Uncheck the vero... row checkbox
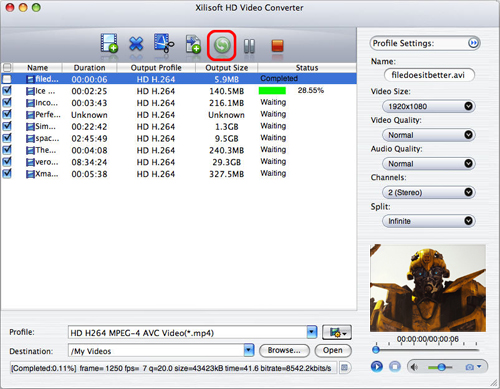This screenshot has width=500, height=389. pyautogui.click(x=7, y=162)
